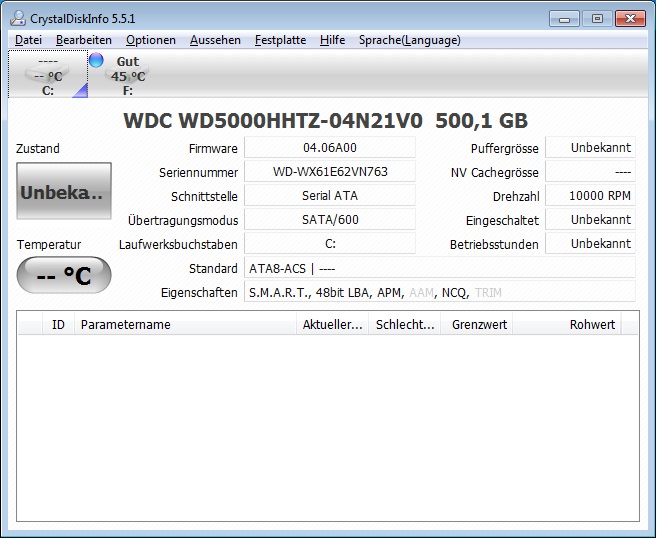Click the Drehzahl value 10000 RPM

(590, 196)
